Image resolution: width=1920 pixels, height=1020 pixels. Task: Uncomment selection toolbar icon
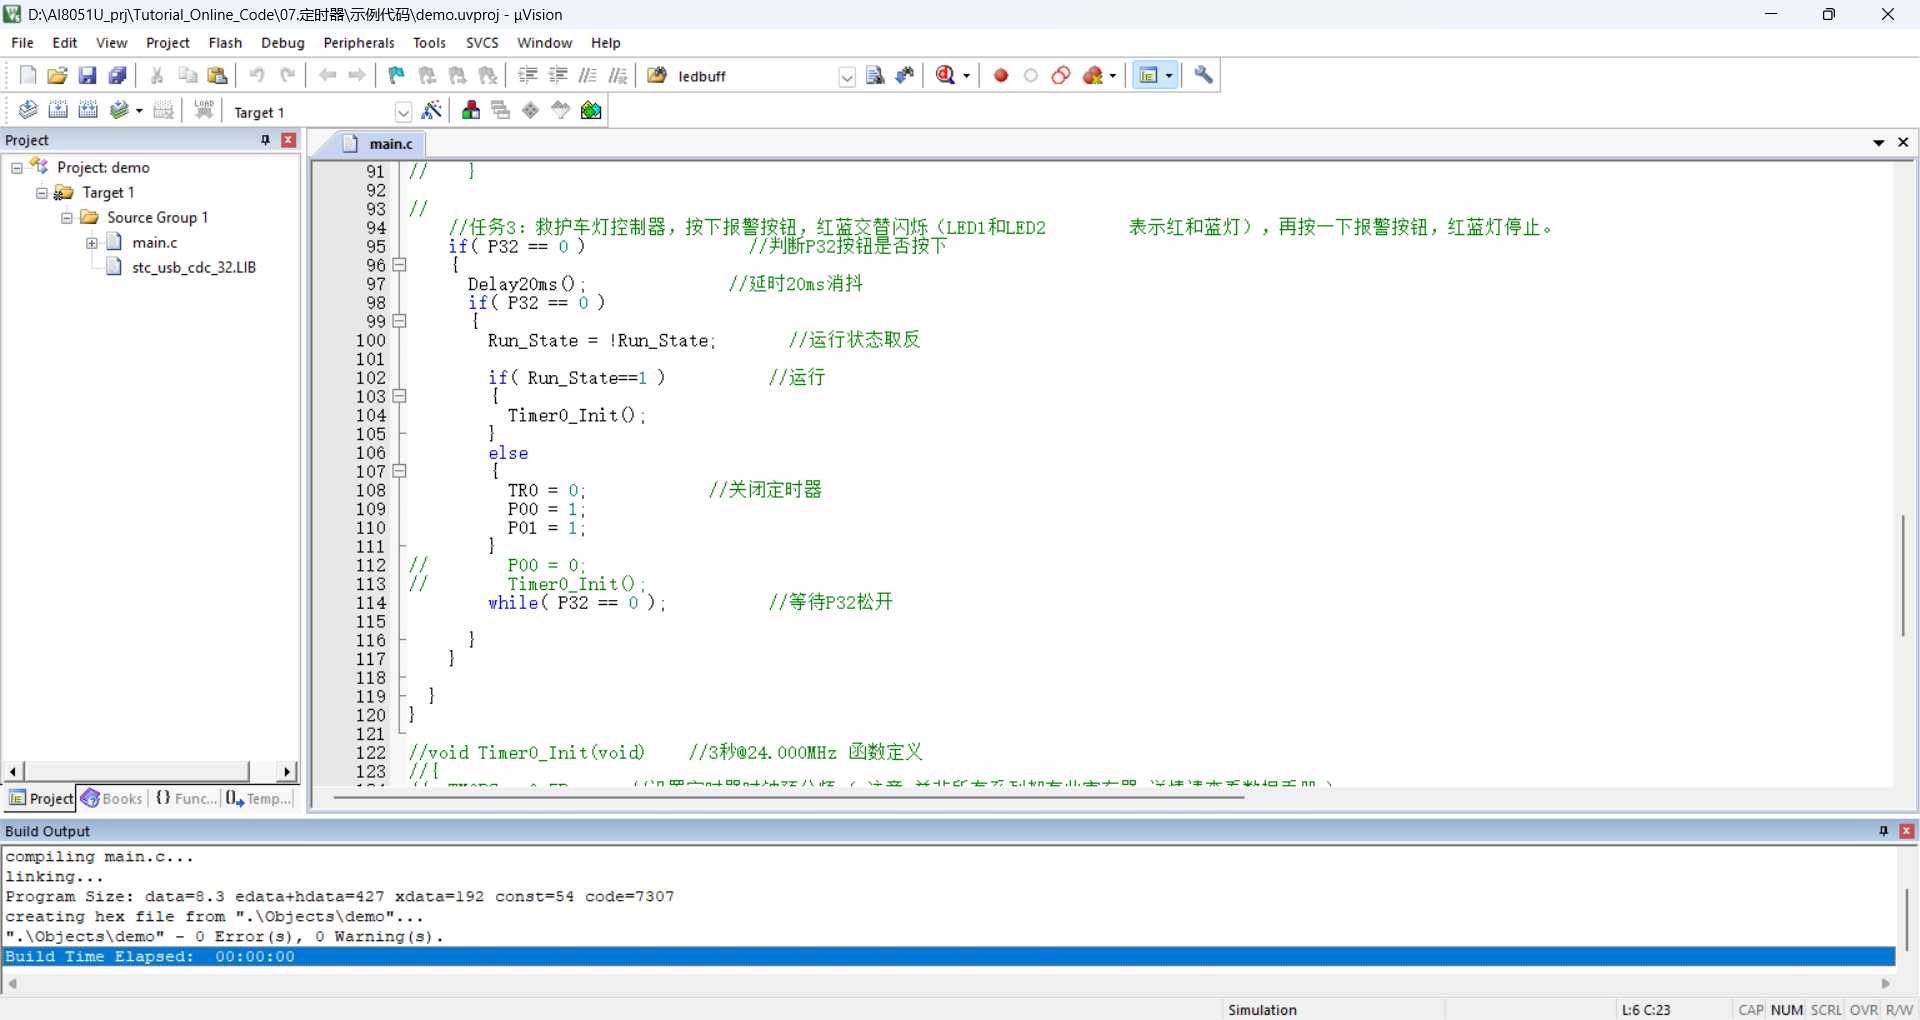pyautogui.click(x=618, y=75)
